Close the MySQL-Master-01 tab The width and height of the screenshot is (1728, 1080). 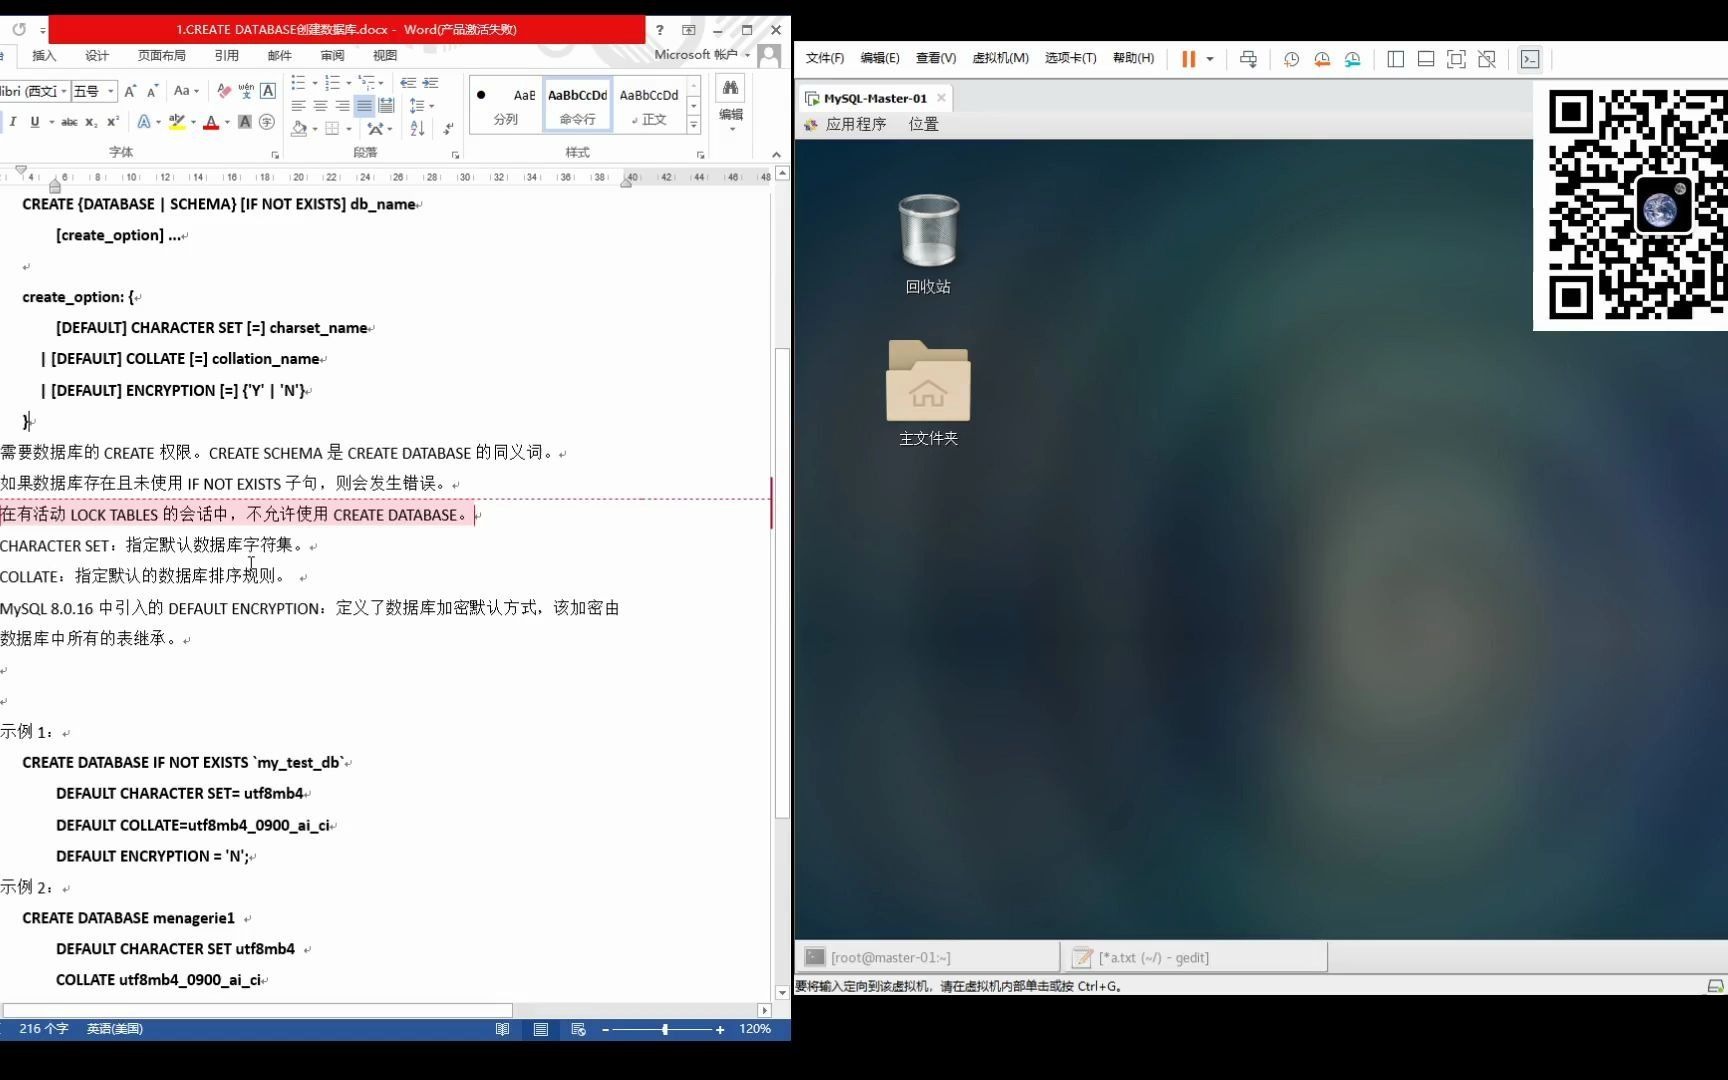(x=941, y=97)
